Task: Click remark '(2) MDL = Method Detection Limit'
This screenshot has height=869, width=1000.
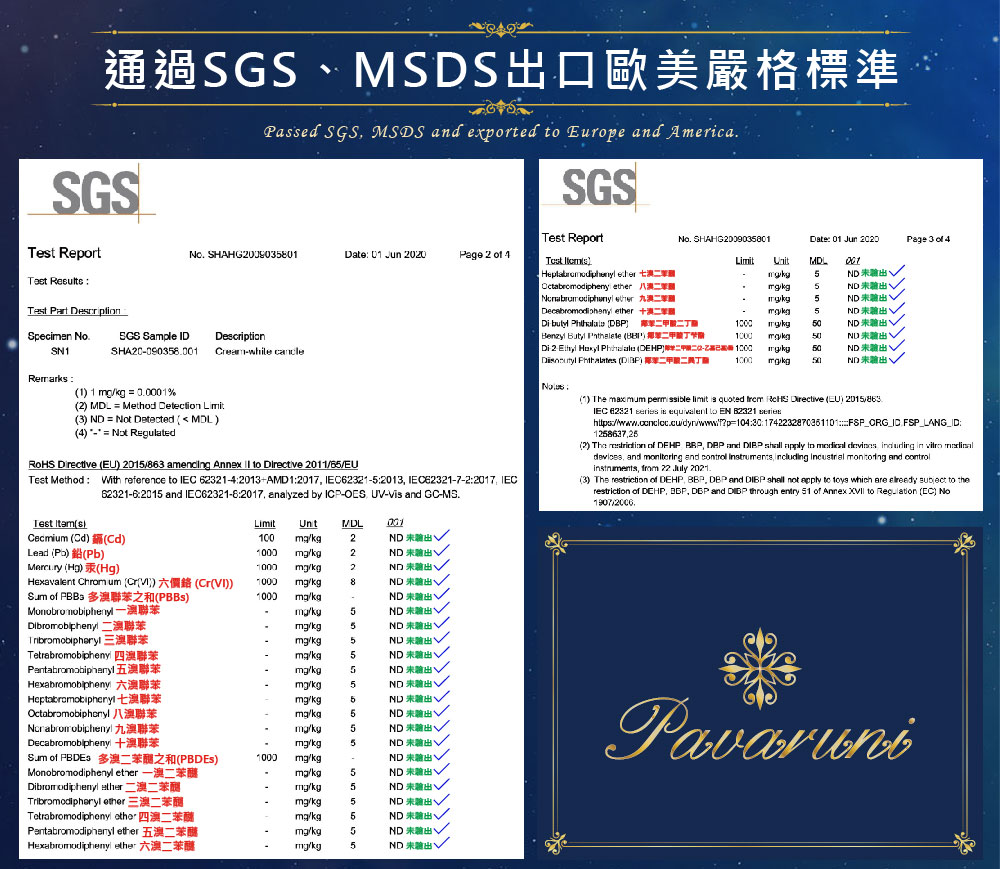Action: pos(149,405)
